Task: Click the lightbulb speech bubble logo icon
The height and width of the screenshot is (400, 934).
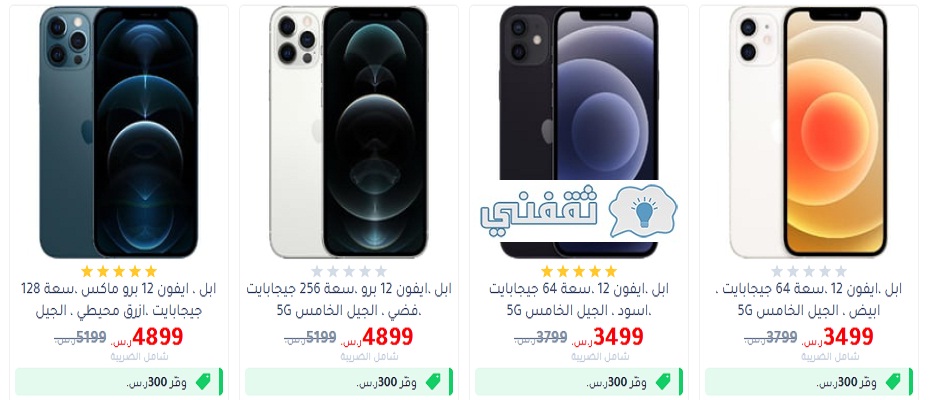Action: pos(643,211)
